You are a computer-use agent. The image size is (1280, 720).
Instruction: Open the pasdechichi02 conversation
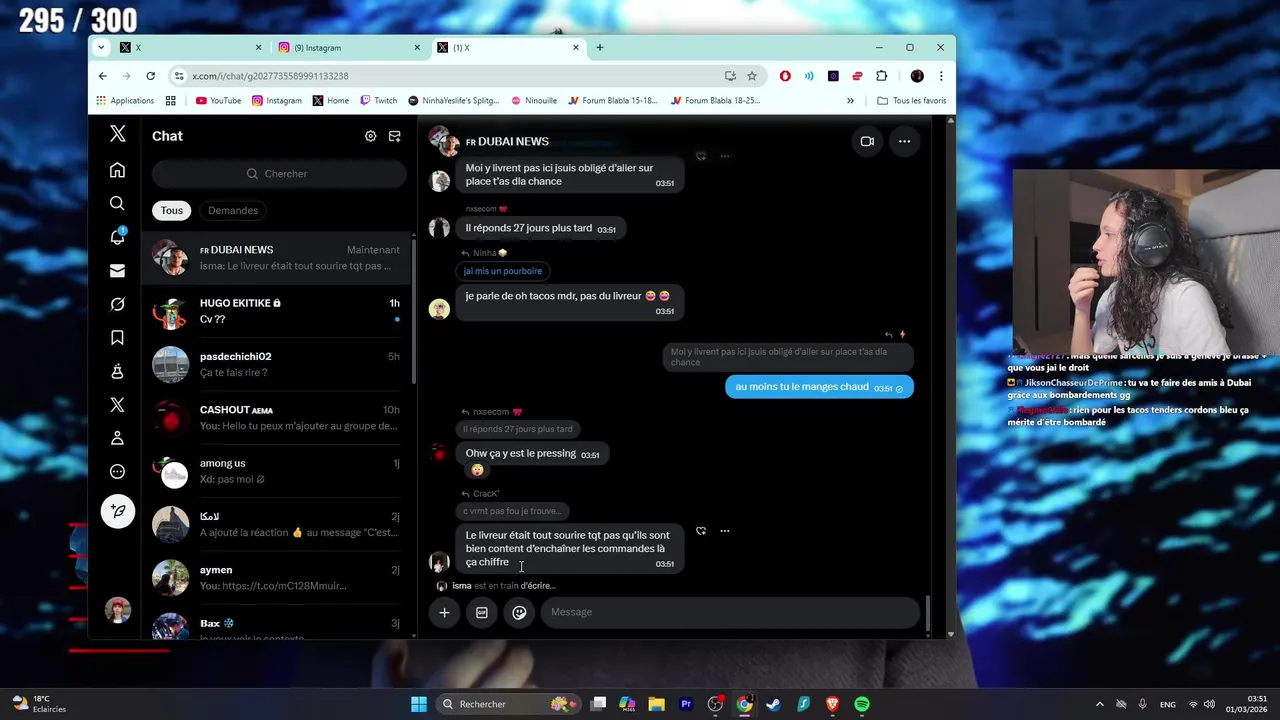click(x=276, y=364)
